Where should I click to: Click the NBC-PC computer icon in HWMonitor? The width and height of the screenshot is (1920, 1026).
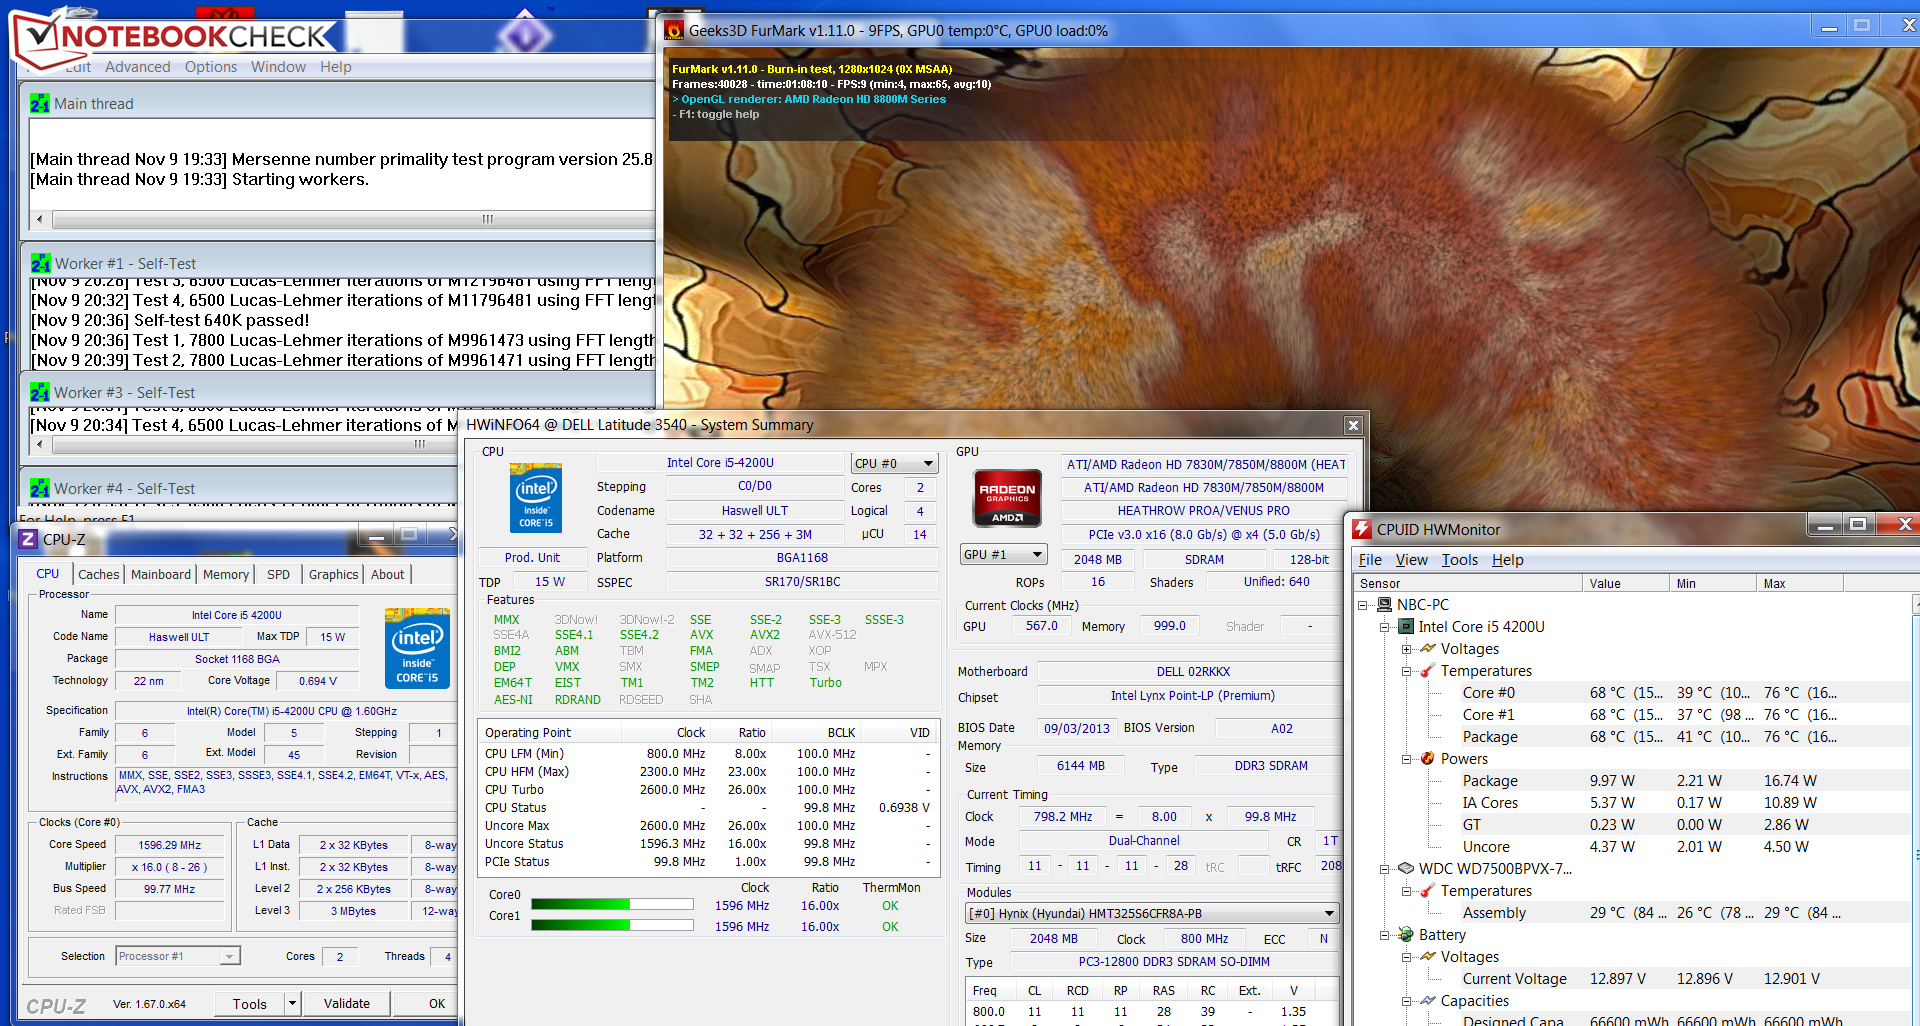point(1385,604)
